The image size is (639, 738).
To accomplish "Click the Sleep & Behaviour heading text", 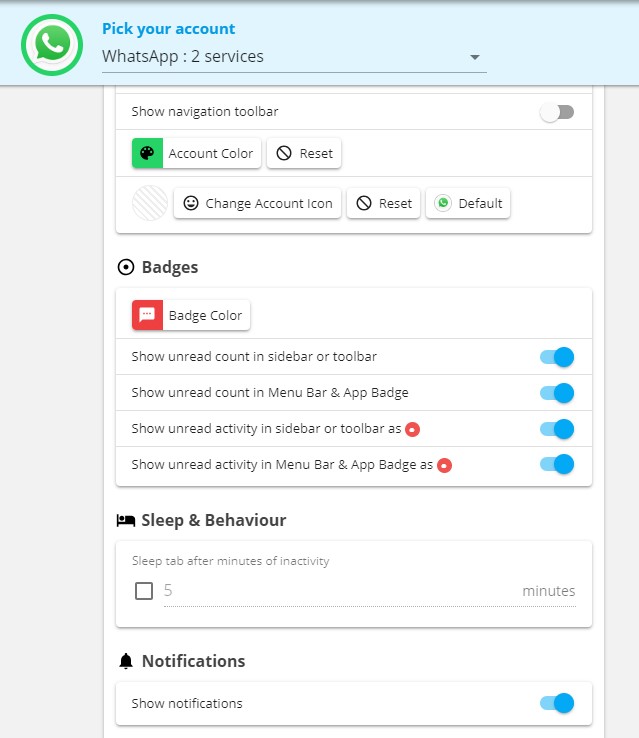I will (214, 520).
